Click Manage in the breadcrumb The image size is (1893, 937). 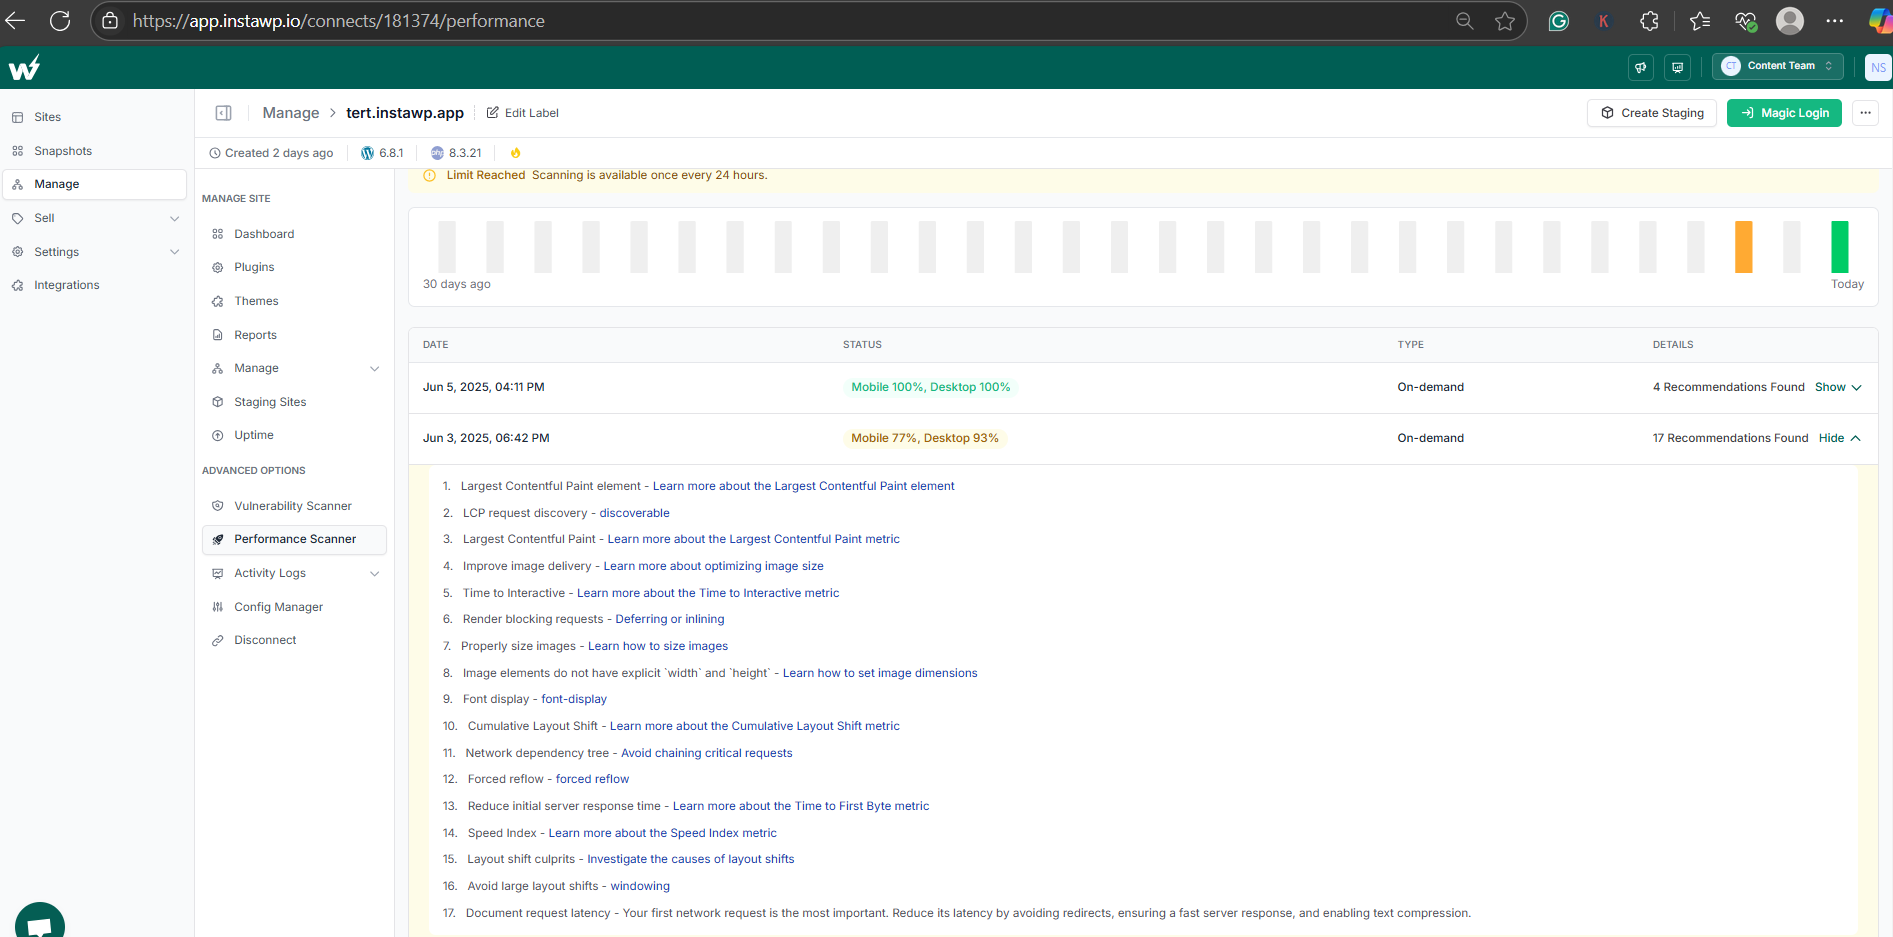pos(291,113)
